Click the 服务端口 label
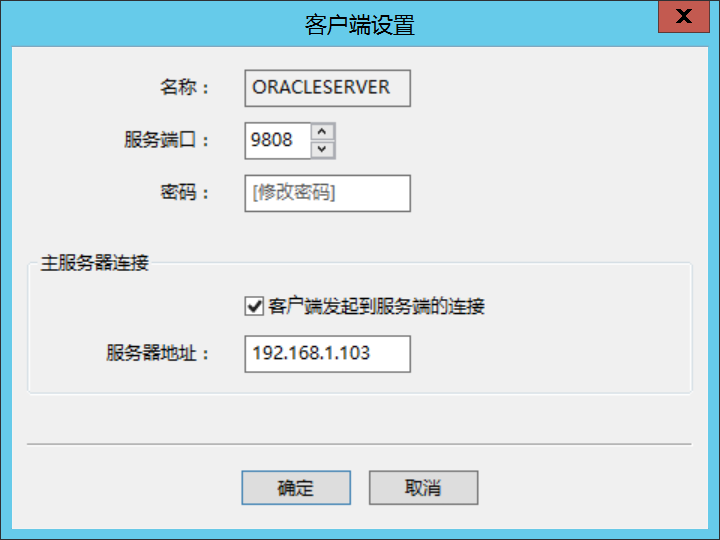The width and height of the screenshot is (720, 540). click(167, 140)
